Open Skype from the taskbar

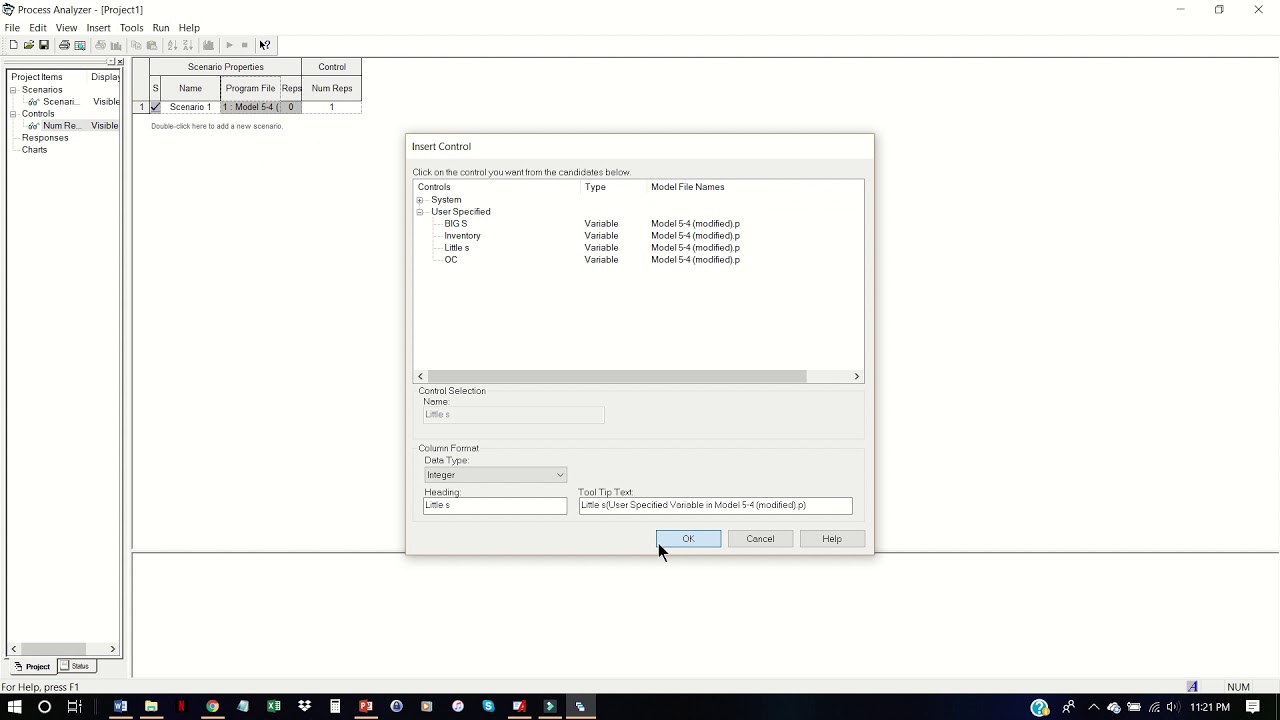pos(488,707)
